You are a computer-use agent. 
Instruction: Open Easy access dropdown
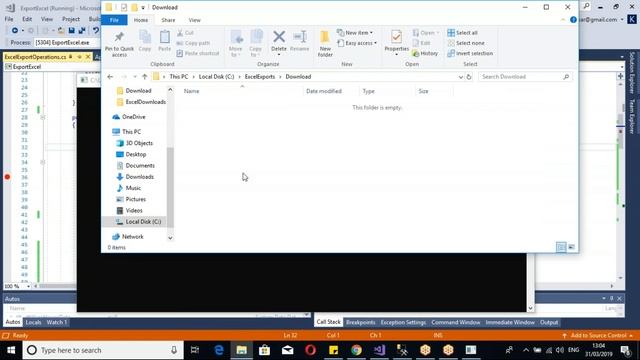coord(357,43)
